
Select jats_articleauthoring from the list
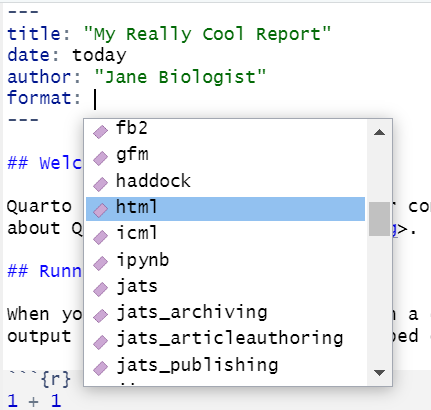(x=225, y=339)
